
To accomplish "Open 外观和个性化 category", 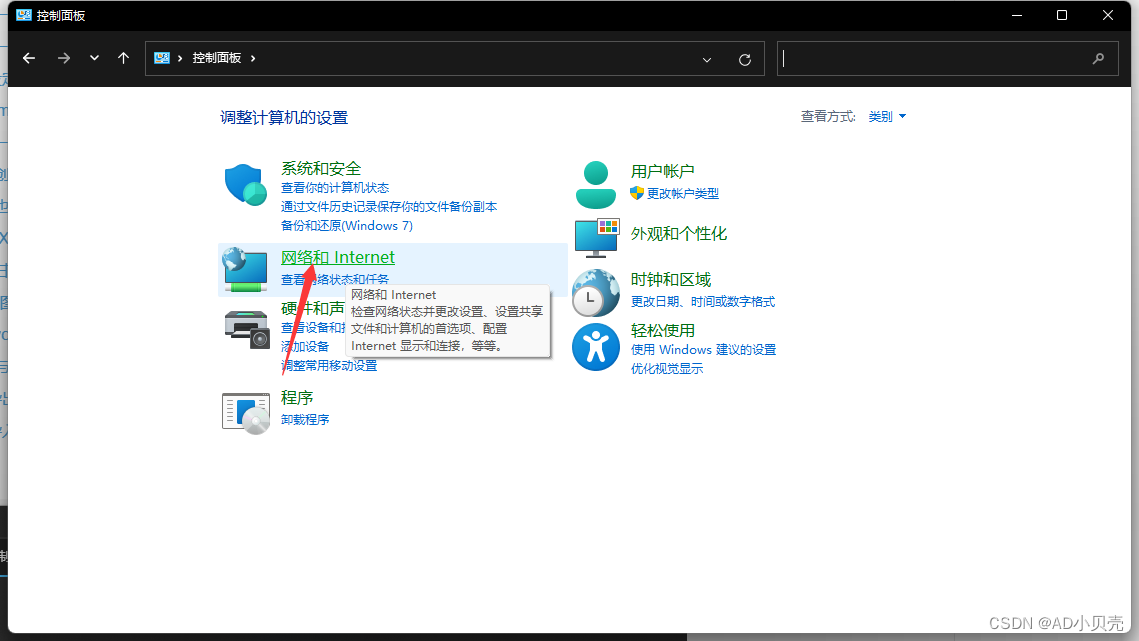I will coord(678,233).
